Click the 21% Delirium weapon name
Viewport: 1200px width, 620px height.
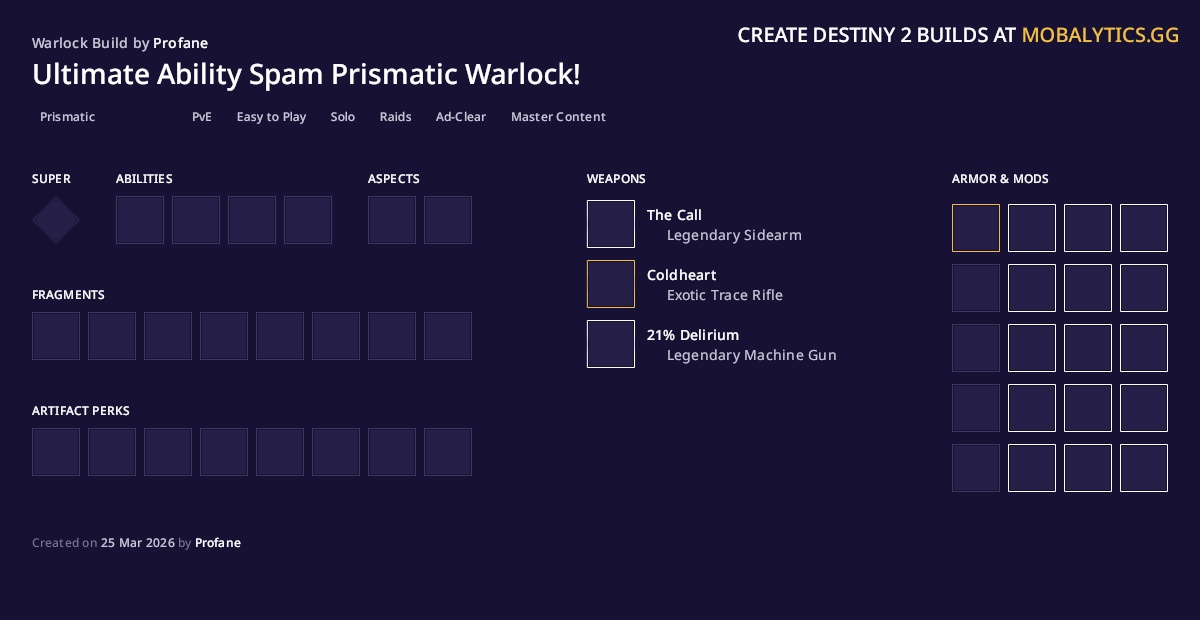693,335
